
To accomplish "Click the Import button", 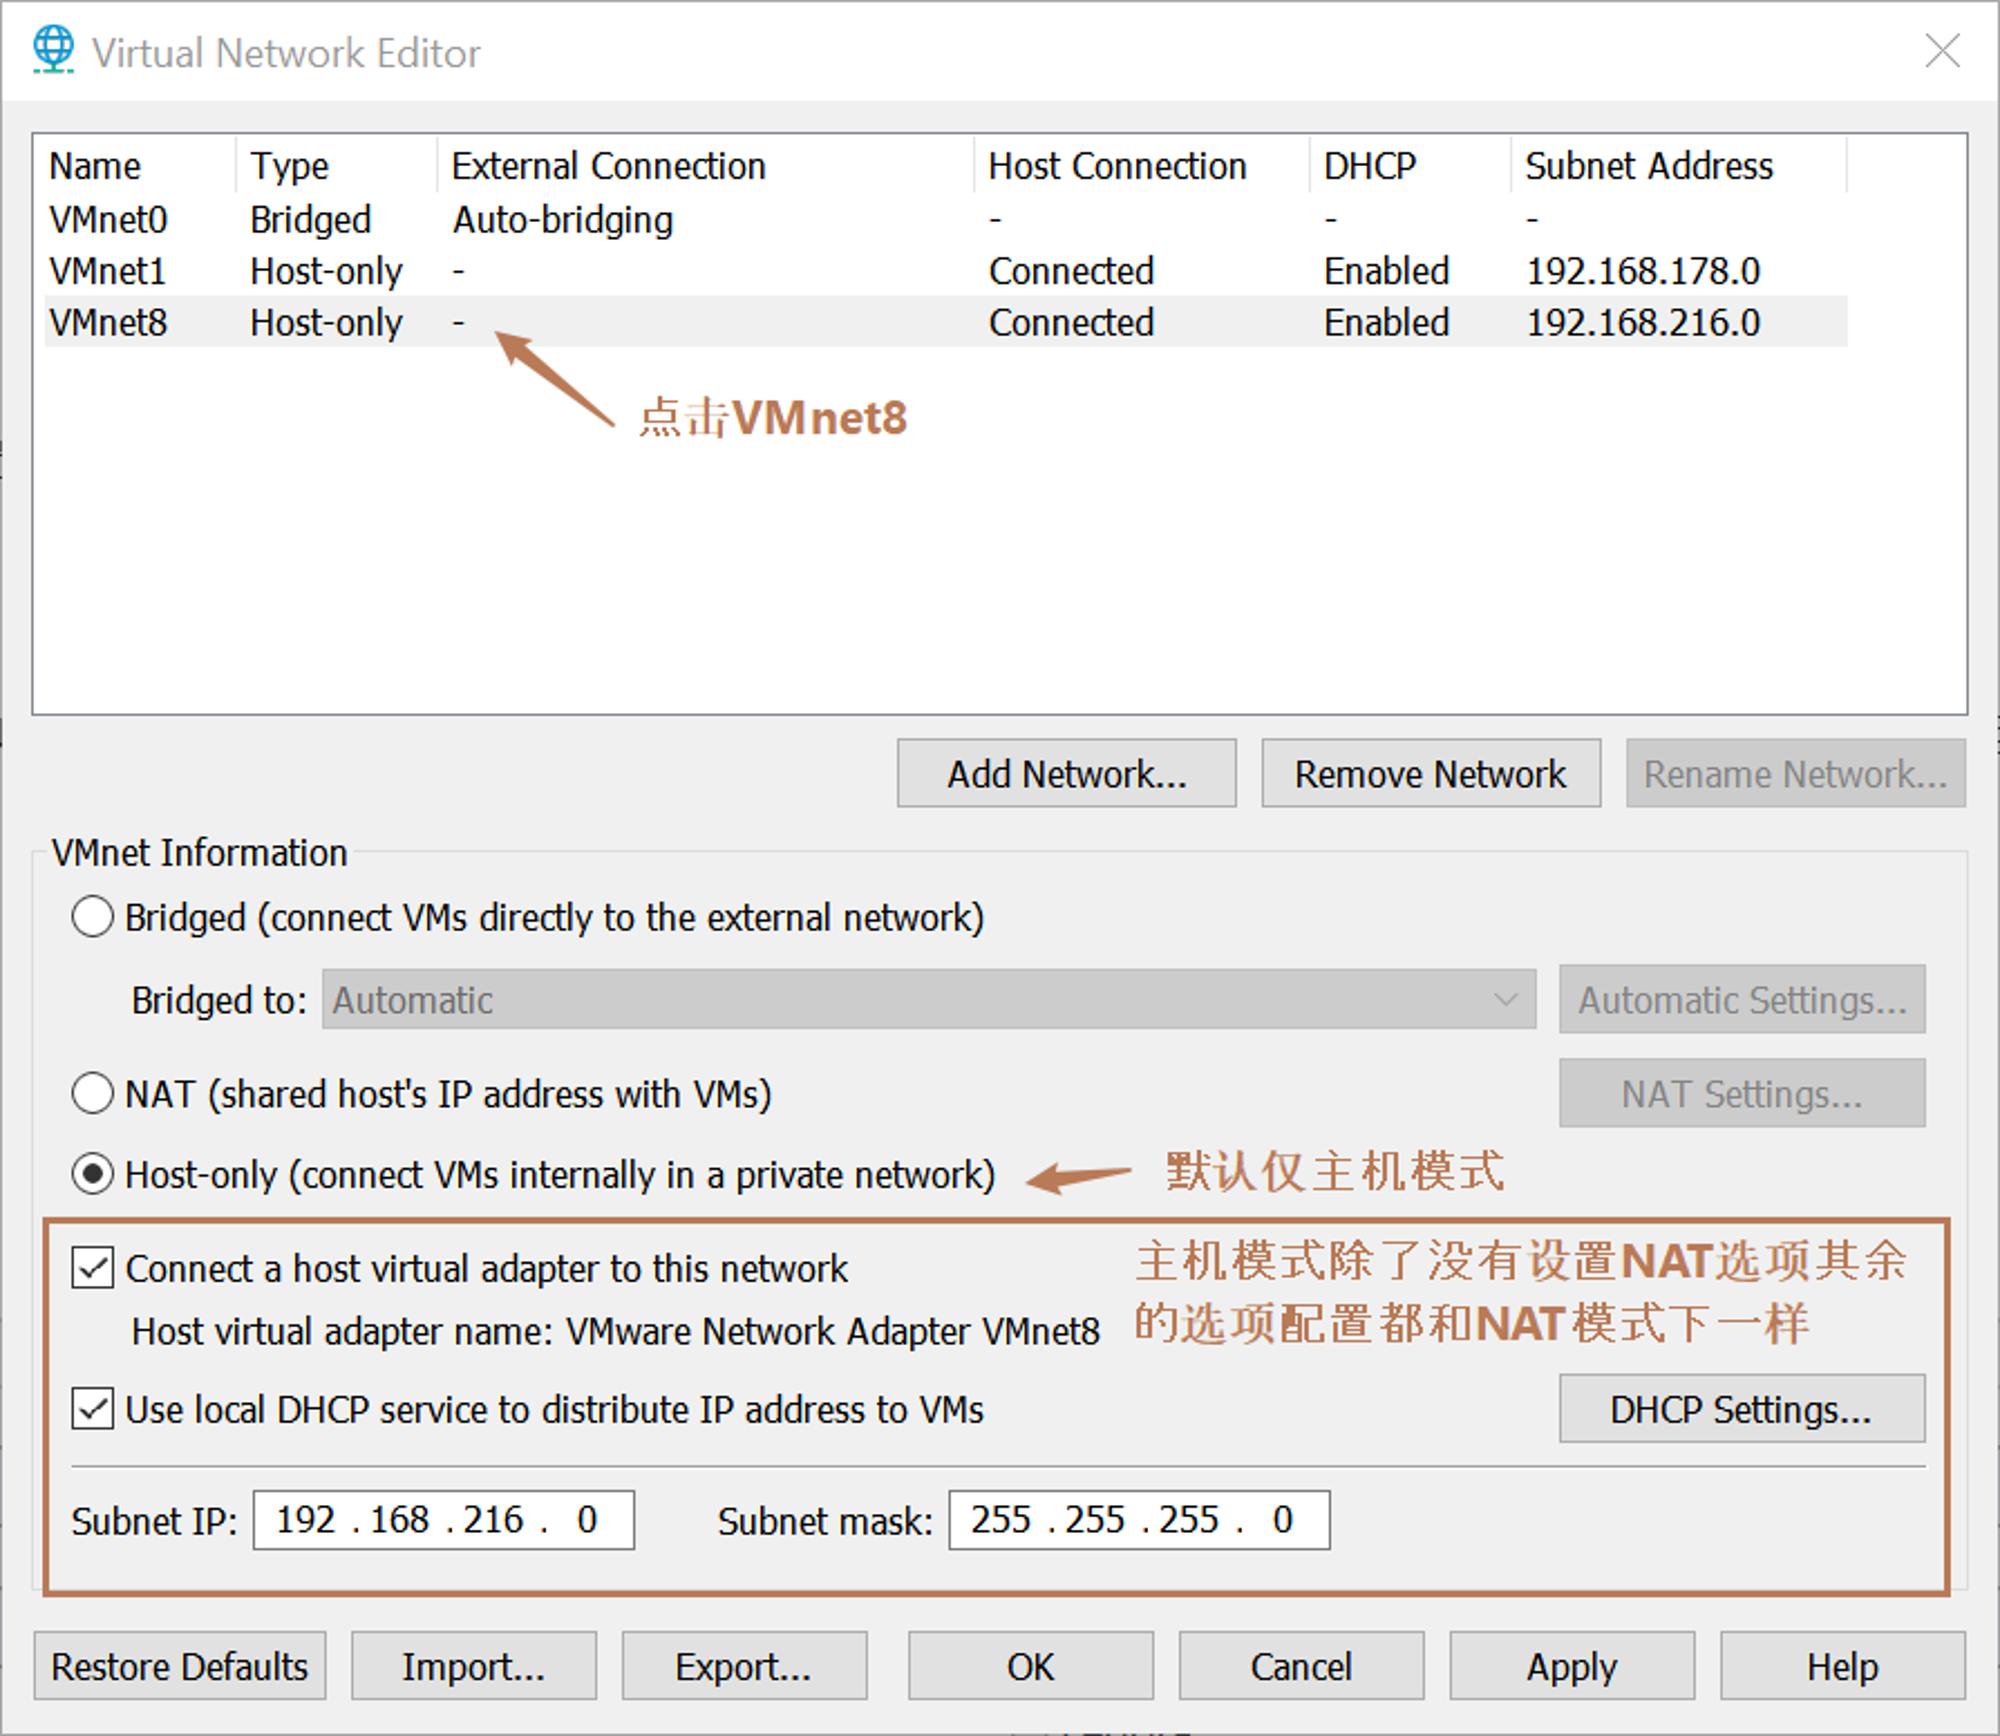I will coord(473,1666).
